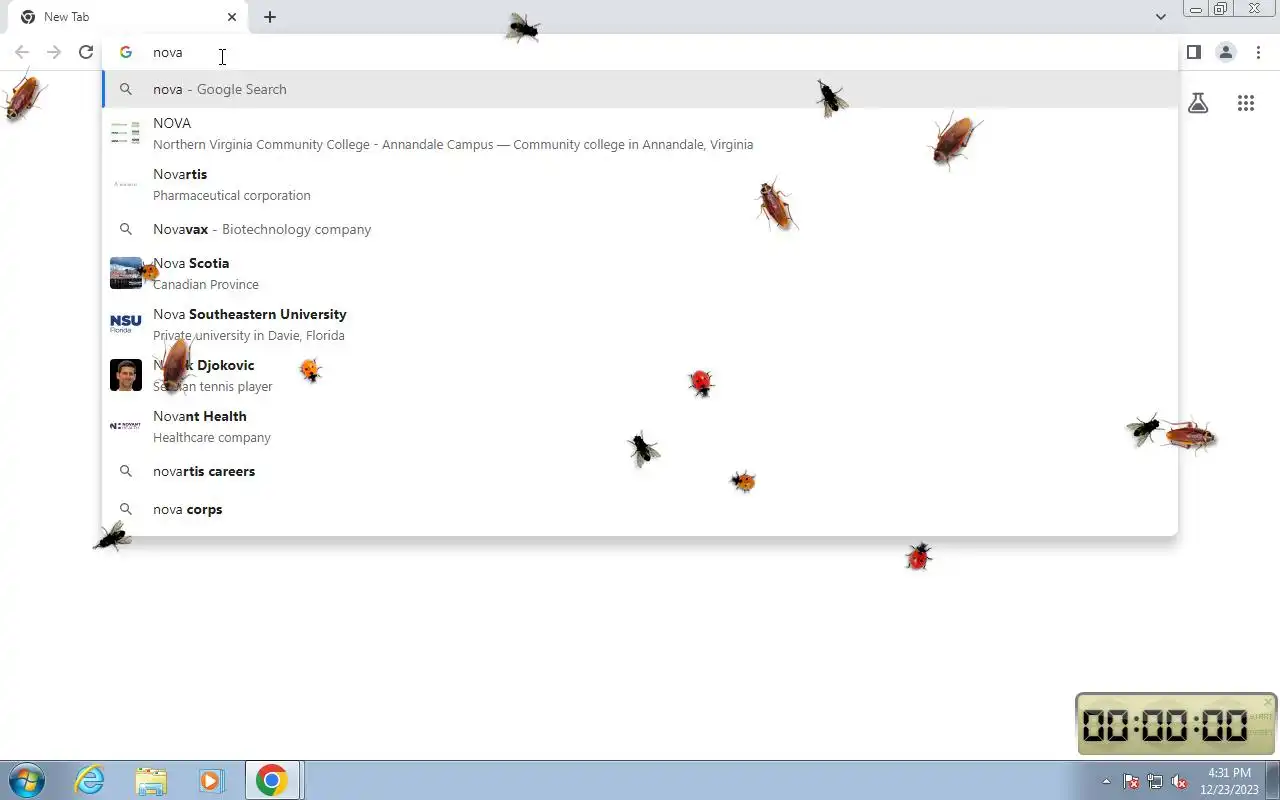Click search icon beside nova corps
The width and height of the screenshot is (1280, 800).
coord(126,509)
